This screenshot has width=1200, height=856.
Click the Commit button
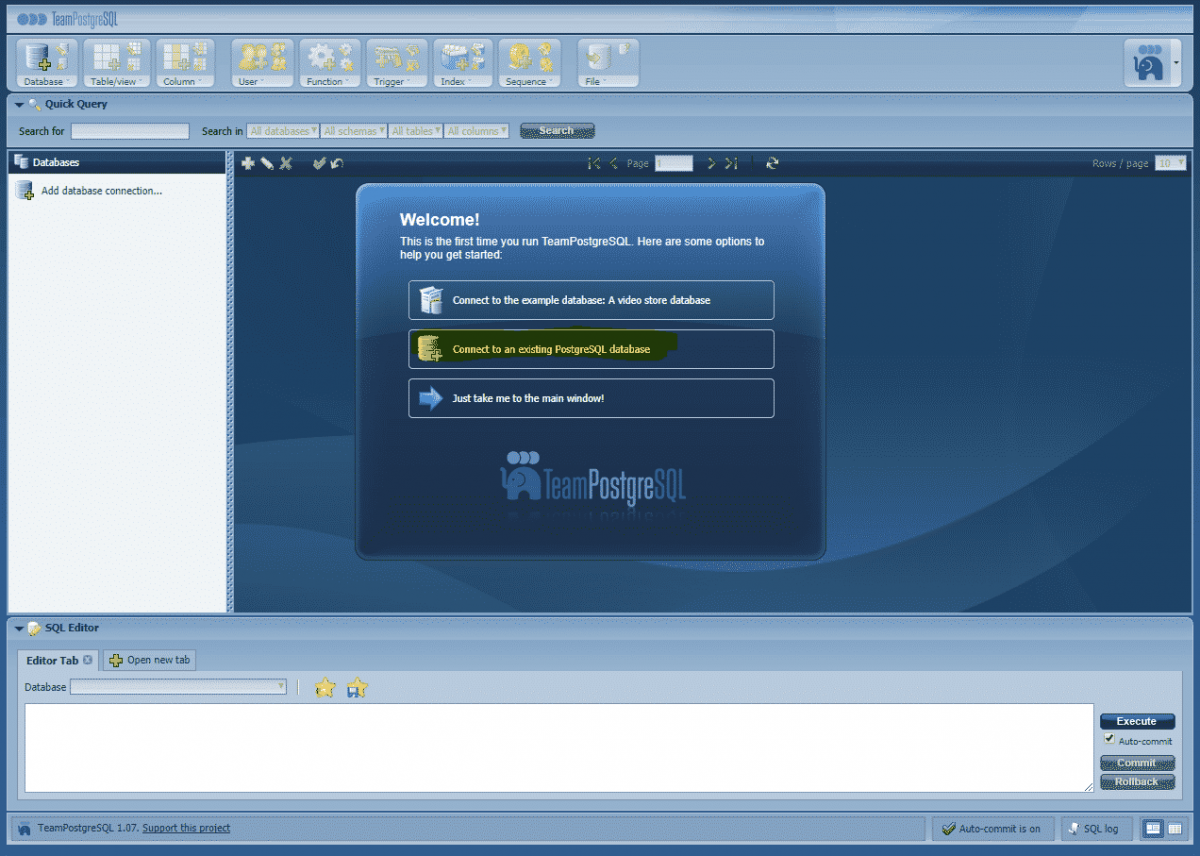pos(1137,763)
